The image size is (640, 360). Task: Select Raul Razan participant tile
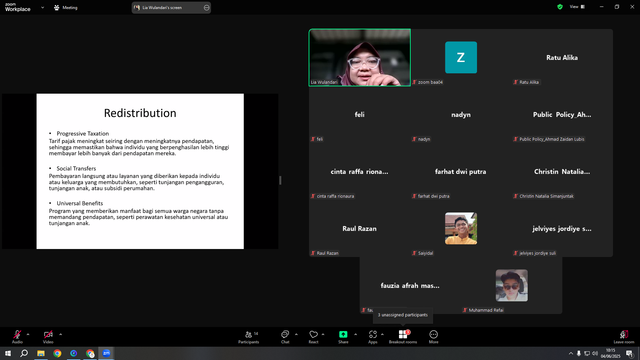[360, 229]
